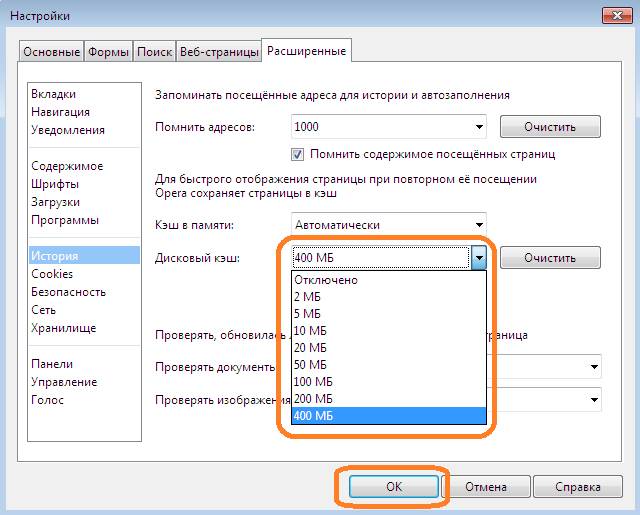Viewport: 640px width, 515px height.
Task: Switch to the Поиск tab
Action: tap(155, 52)
